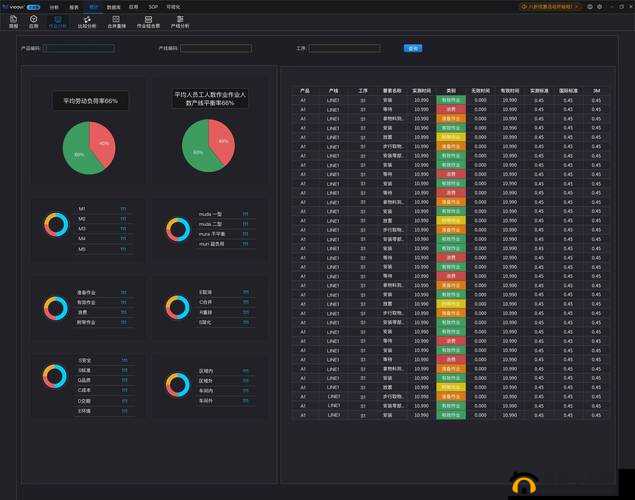Sort table by 3M column header

pyautogui.click(x=596, y=91)
